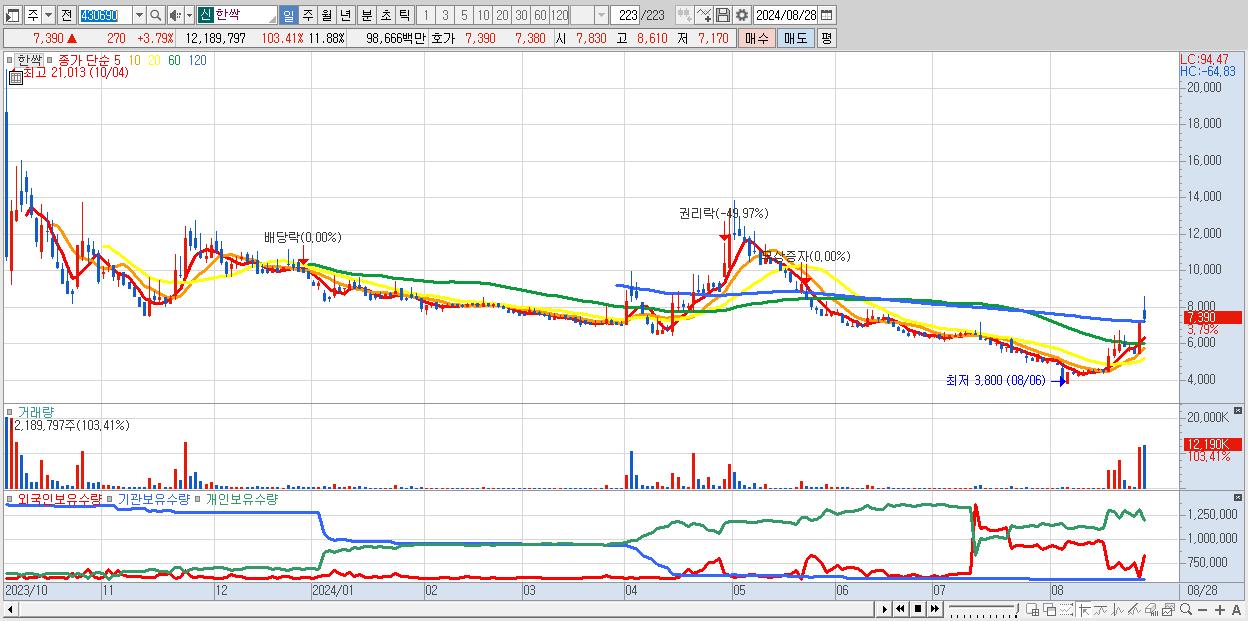
Task: Select the 10 interval button
Action: pyautogui.click(x=483, y=15)
